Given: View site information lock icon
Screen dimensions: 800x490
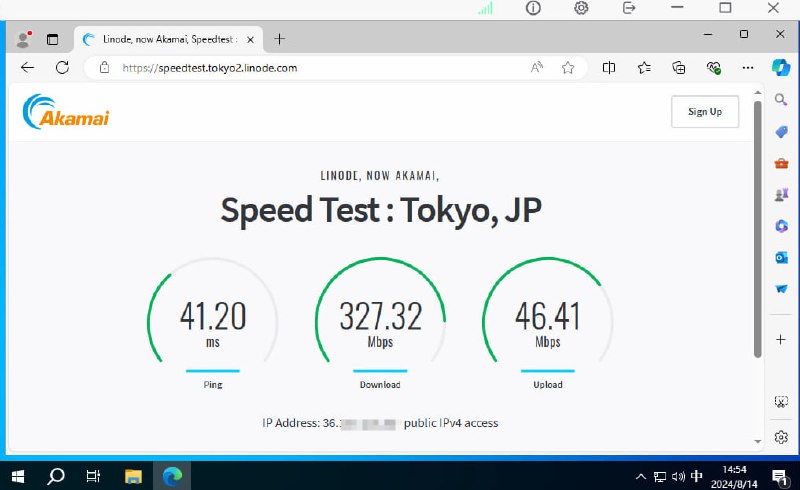Looking at the screenshot, I should (104, 67).
